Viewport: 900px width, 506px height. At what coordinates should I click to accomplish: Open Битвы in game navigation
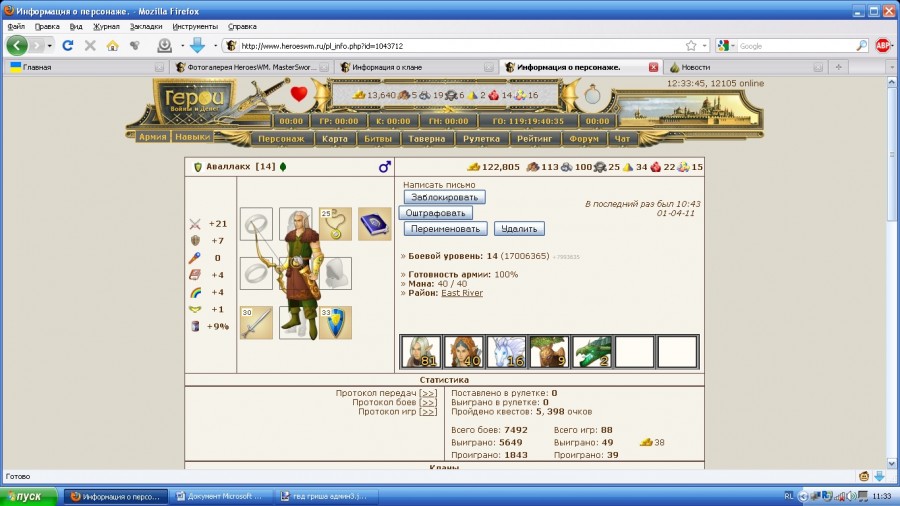click(x=378, y=138)
